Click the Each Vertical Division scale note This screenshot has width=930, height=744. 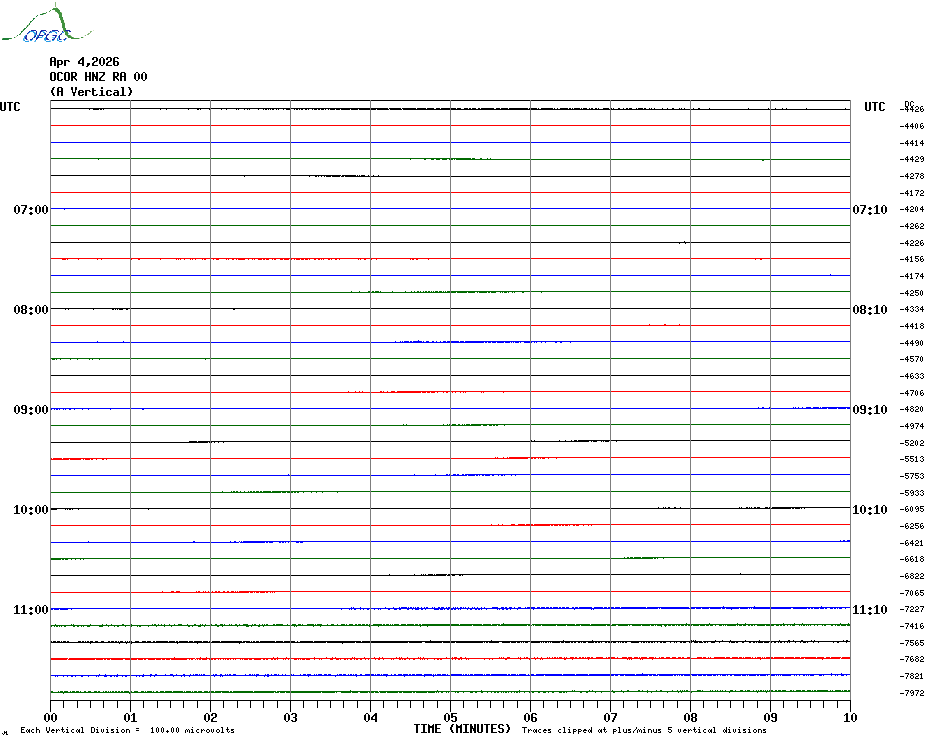click(127, 731)
